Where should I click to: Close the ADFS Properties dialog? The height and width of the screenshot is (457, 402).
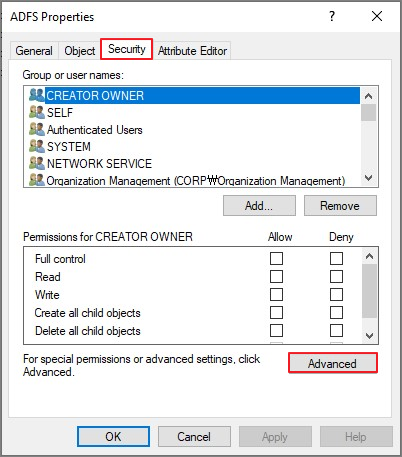click(x=377, y=16)
